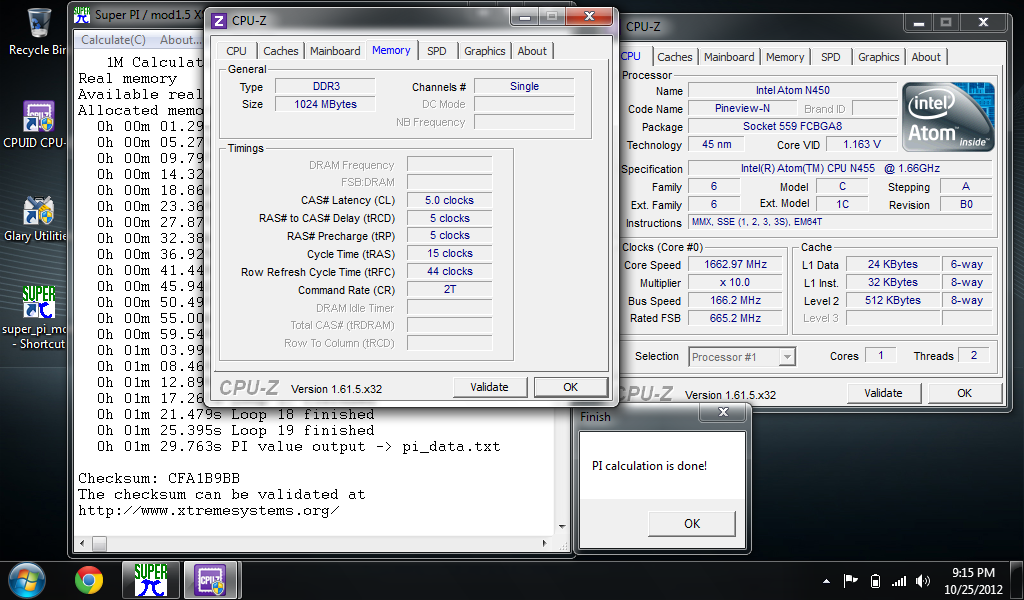Switch to CPU tab in front CPU-Z
Image resolution: width=1024 pixels, height=600 pixels.
(x=236, y=51)
